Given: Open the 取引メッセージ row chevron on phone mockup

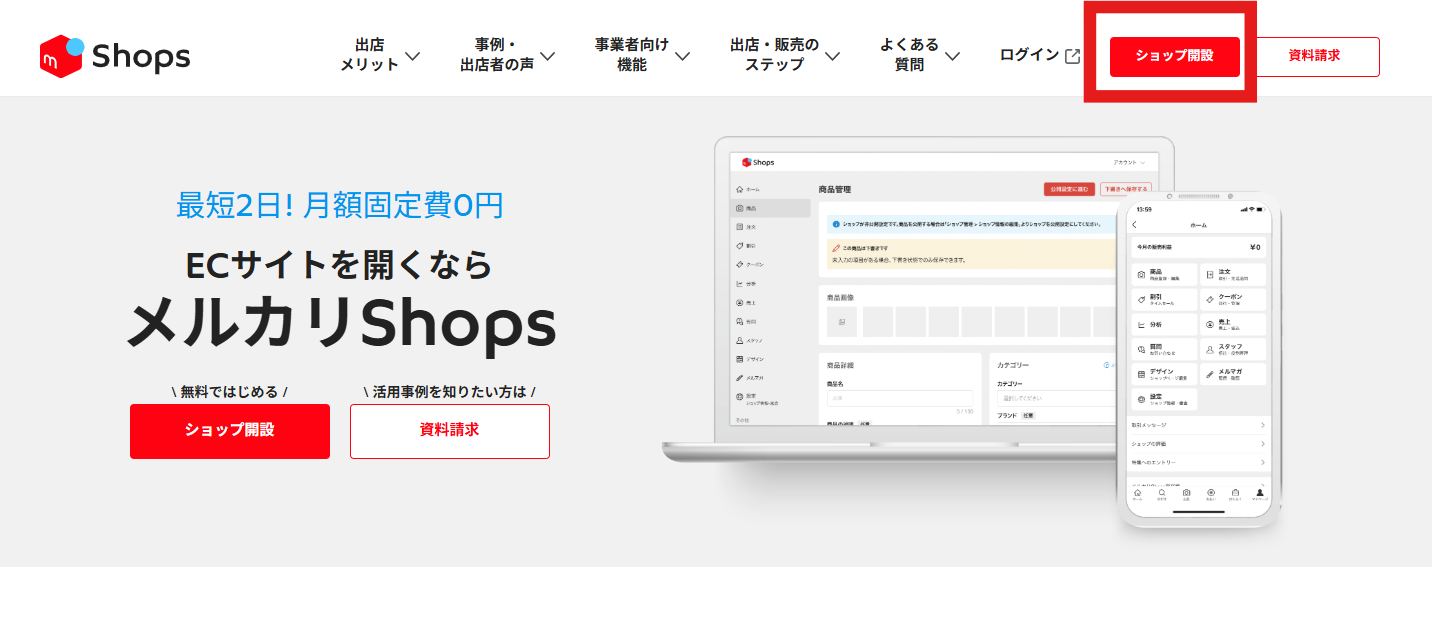Looking at the screenshot, I should [x=1262, y=425].
